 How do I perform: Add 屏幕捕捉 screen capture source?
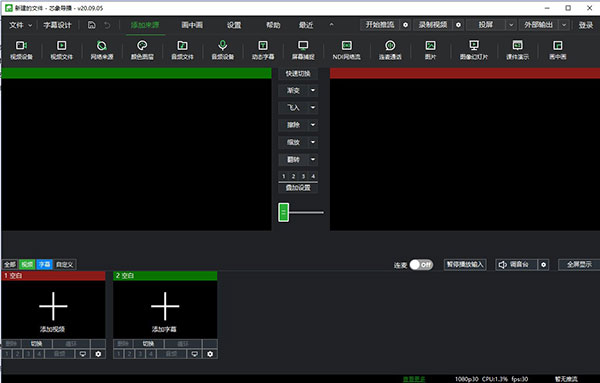tap(303, 50)
